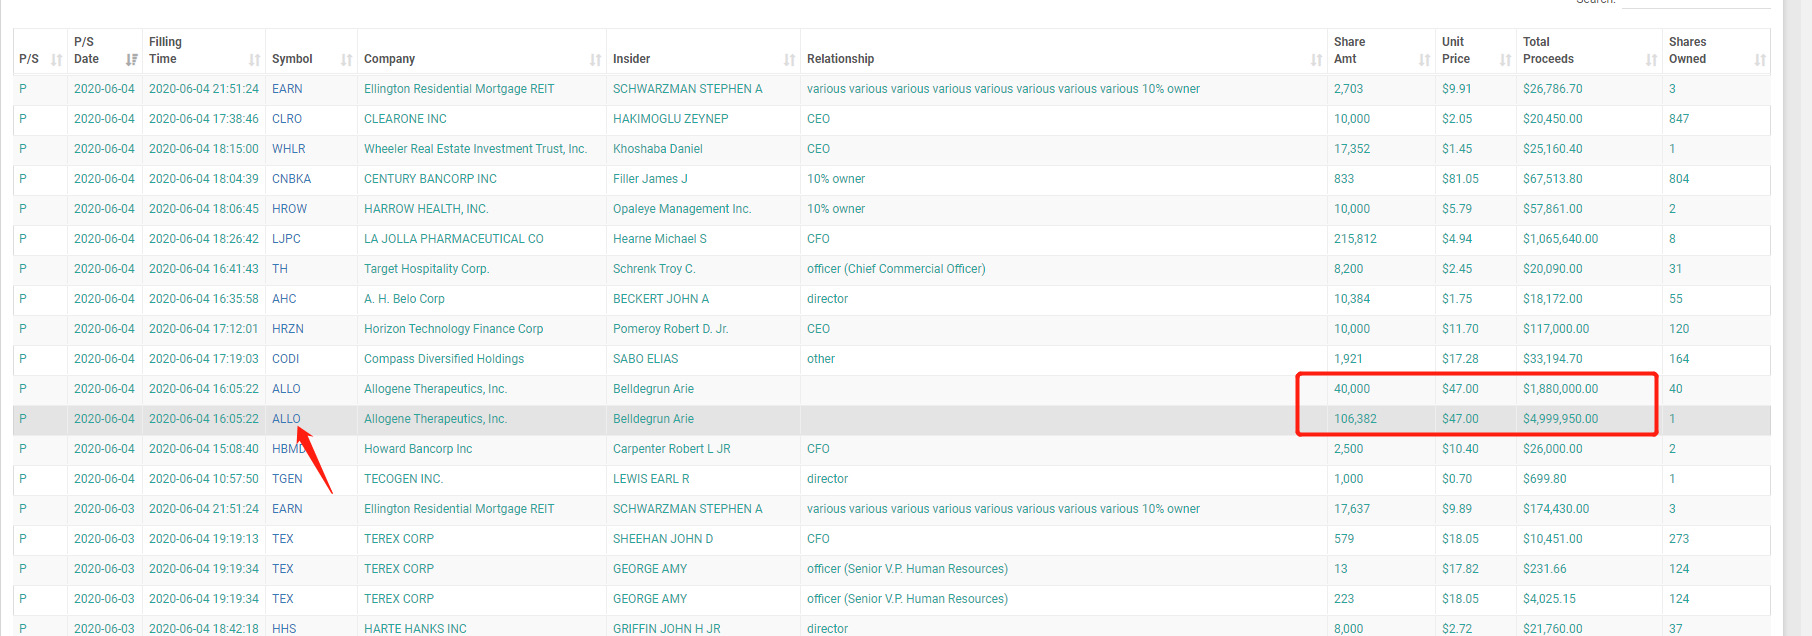Open insider BECKERT JOHN A link
Screen dimensions: 1812x636
(x=661, y=299)
